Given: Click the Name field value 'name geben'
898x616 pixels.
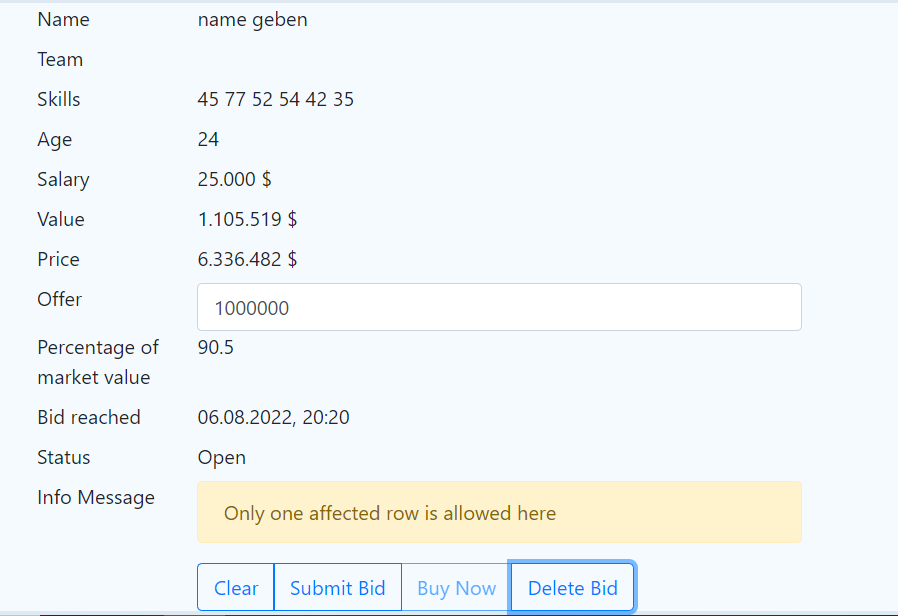Looking at the screenshot, I should click(252, 19).
